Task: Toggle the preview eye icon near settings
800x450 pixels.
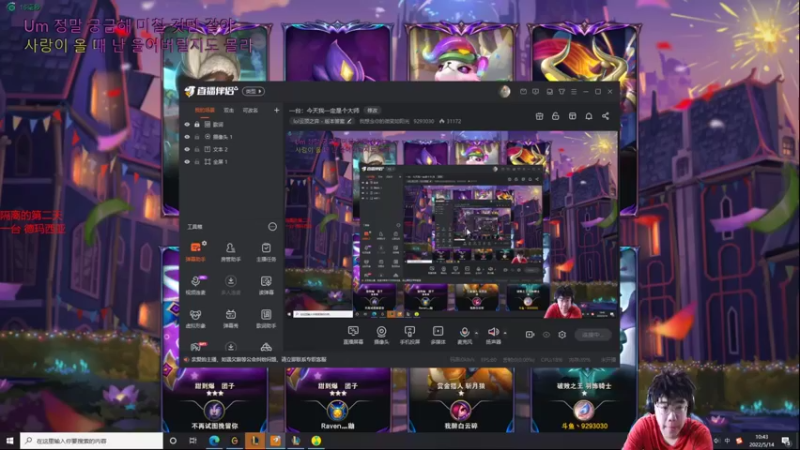Action: click(546, 335)
